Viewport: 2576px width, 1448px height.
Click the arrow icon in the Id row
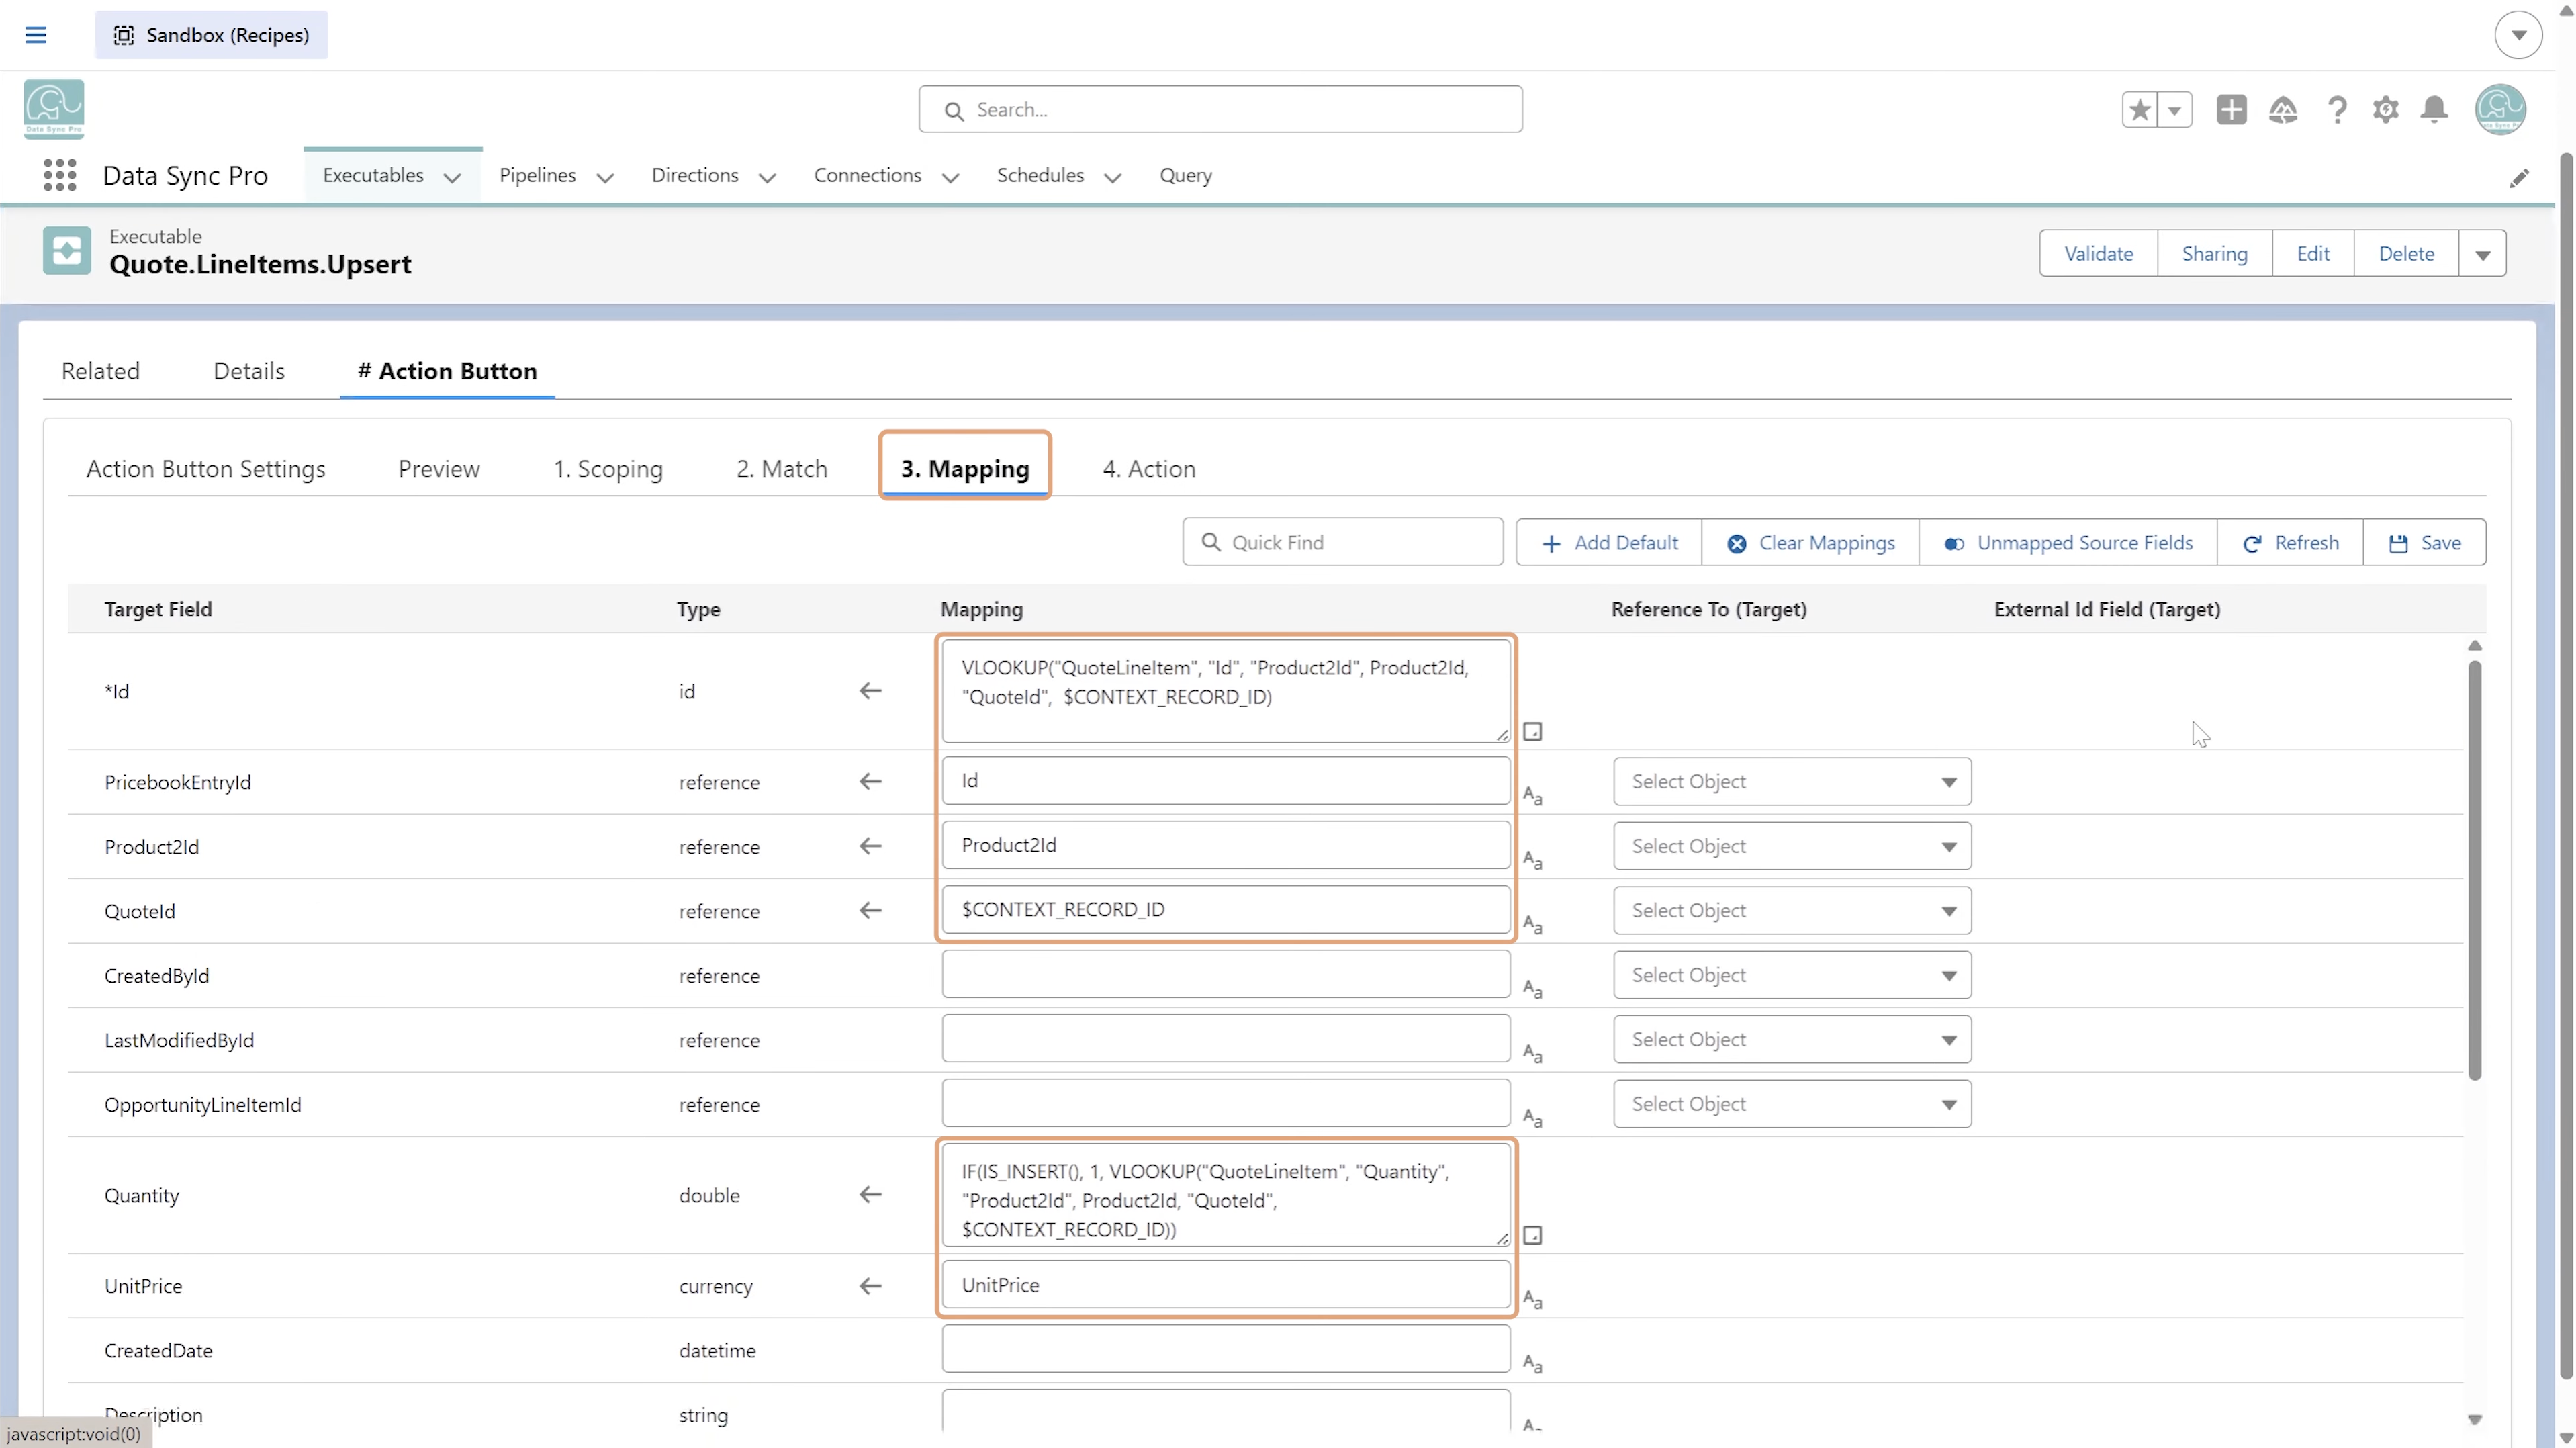pos(871,691)
